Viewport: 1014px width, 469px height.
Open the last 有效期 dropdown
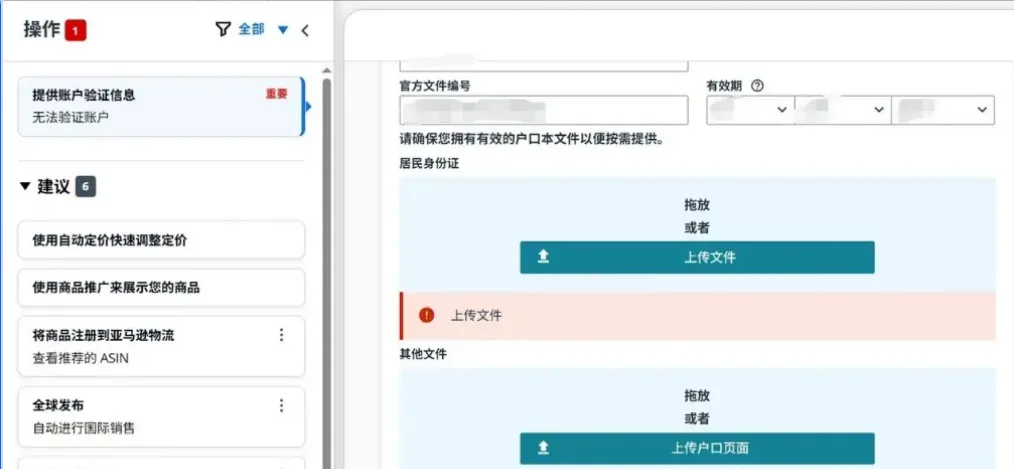[x=943, y=110]
